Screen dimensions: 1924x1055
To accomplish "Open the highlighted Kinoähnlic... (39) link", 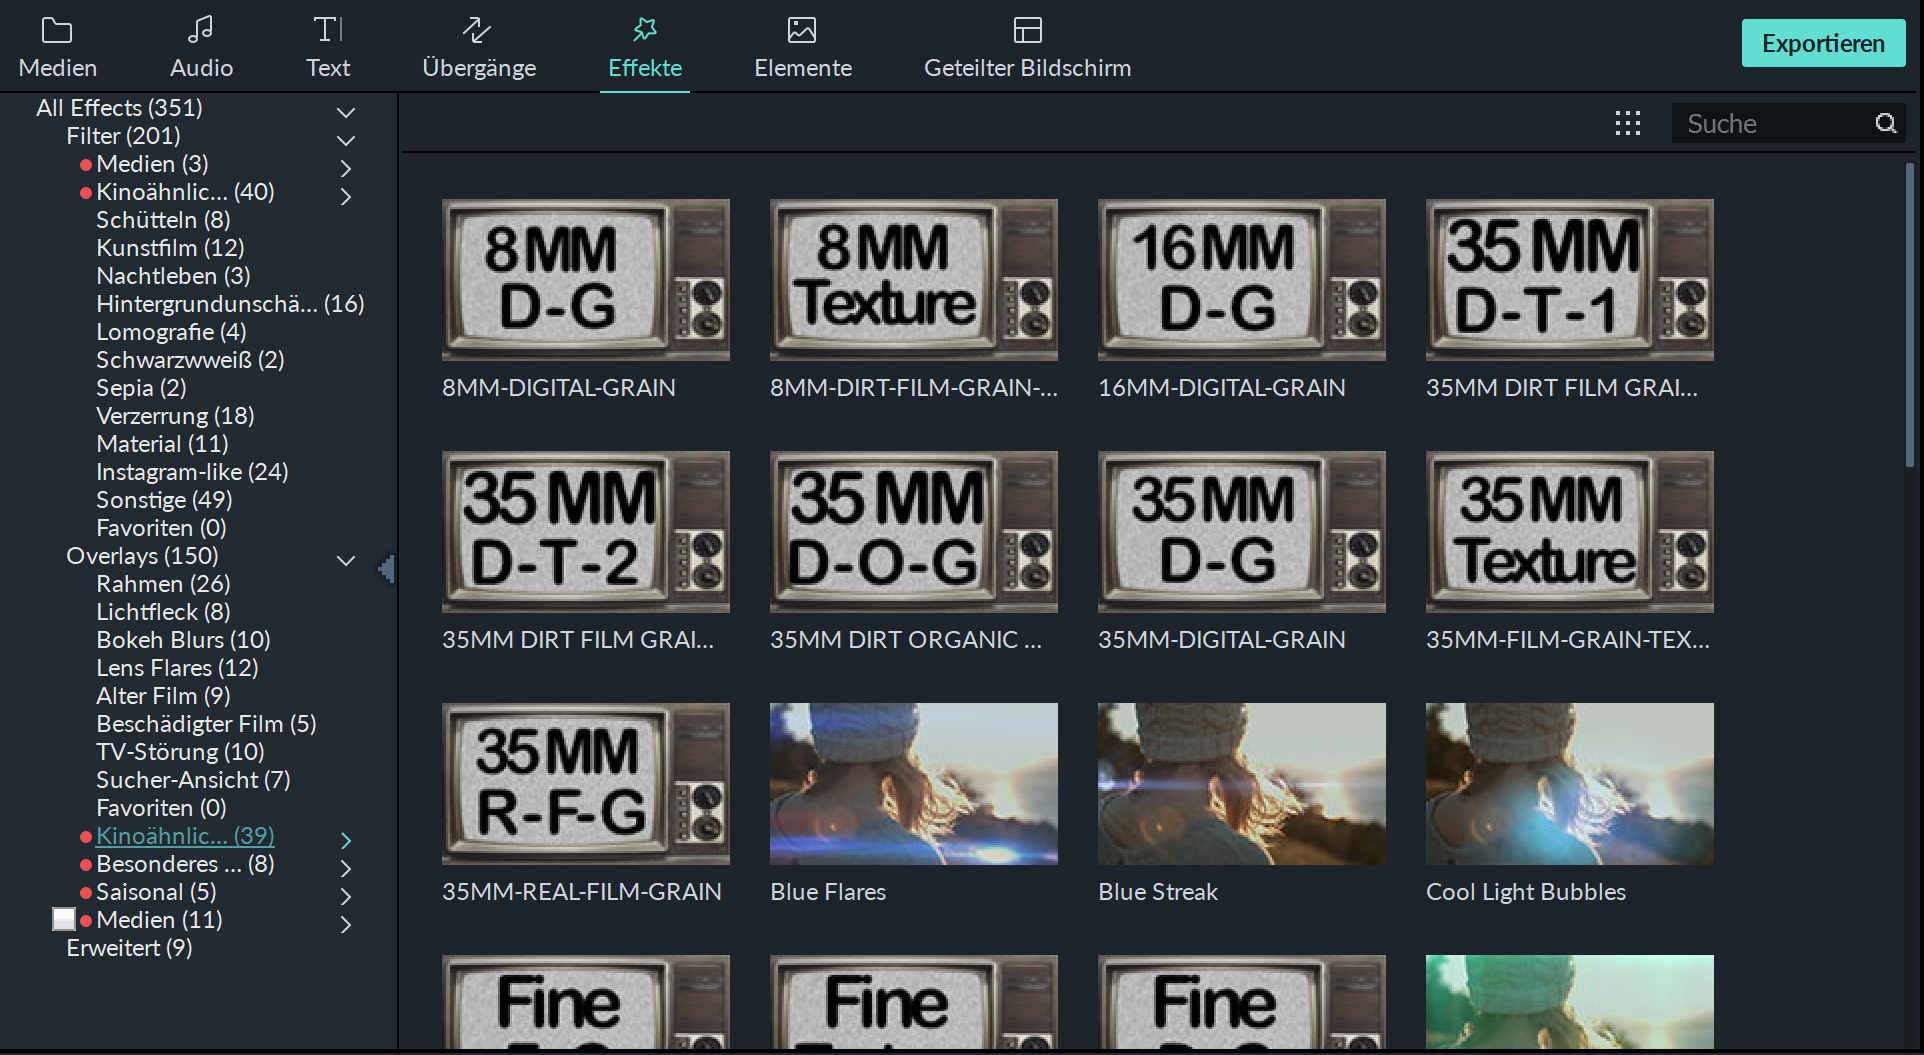I will pos(185,835).
